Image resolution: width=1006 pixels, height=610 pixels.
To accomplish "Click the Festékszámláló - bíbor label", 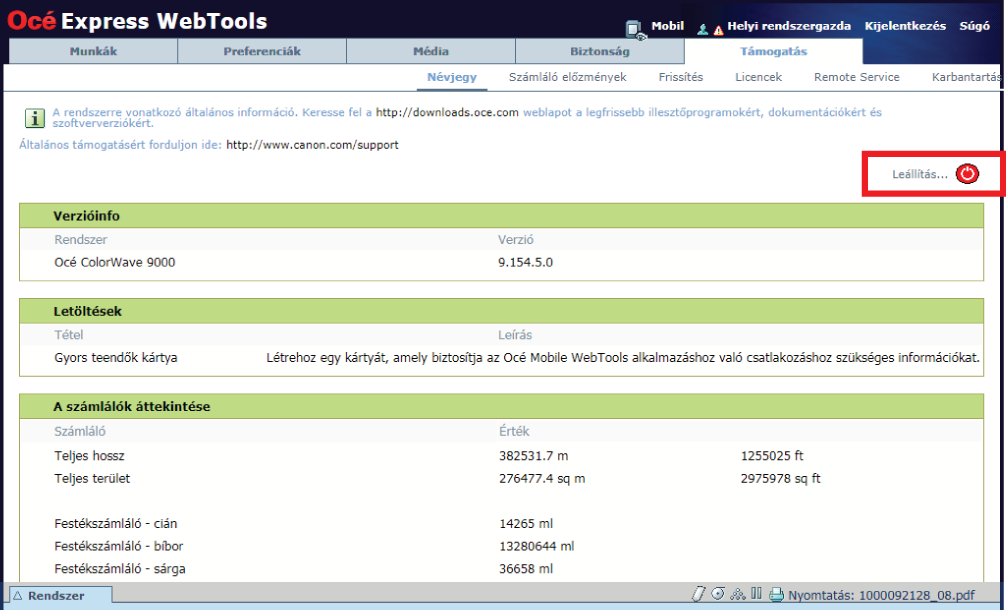I will pos(119,546).
